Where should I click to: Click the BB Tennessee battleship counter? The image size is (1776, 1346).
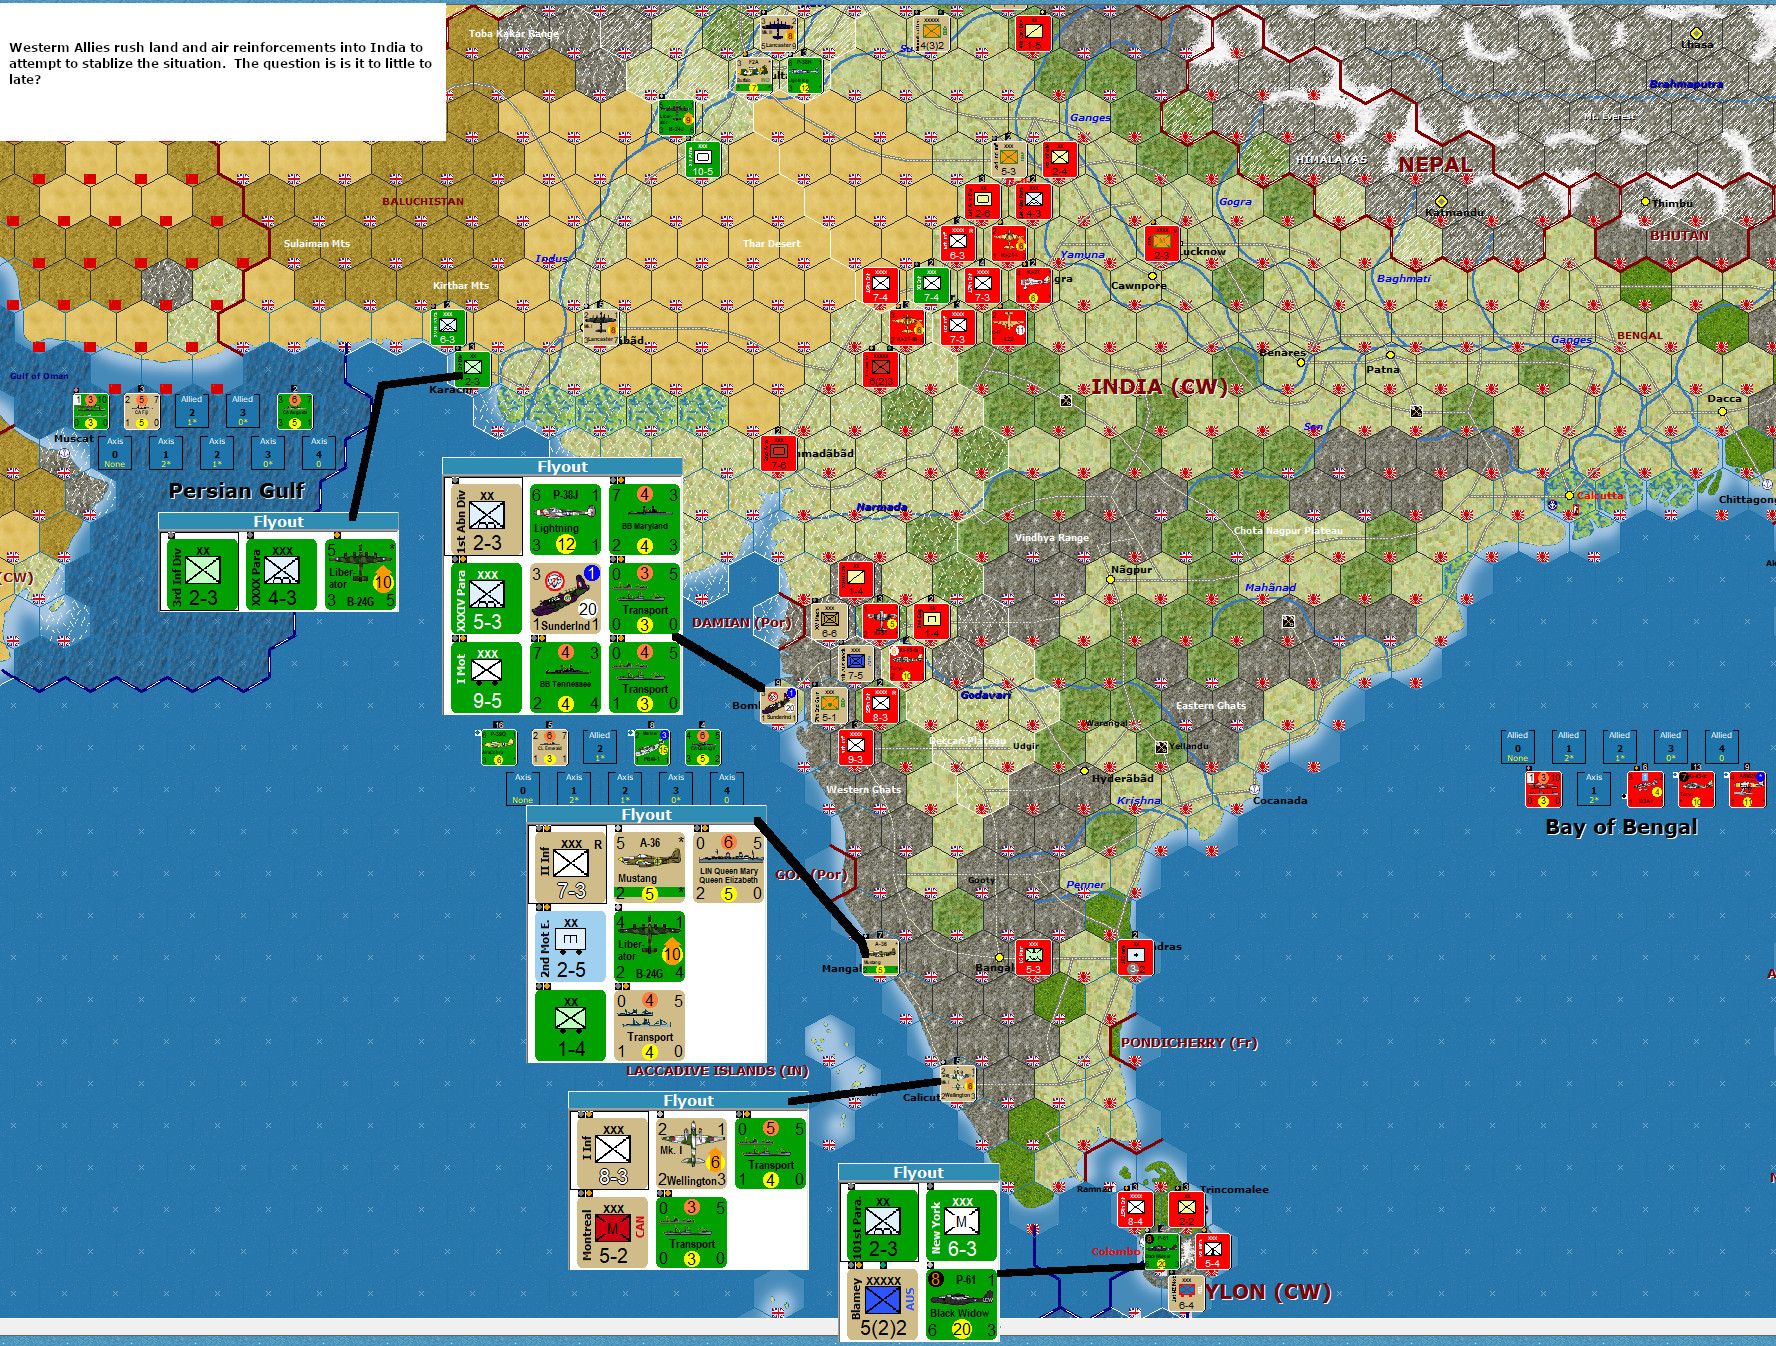(x=565, y=677)
